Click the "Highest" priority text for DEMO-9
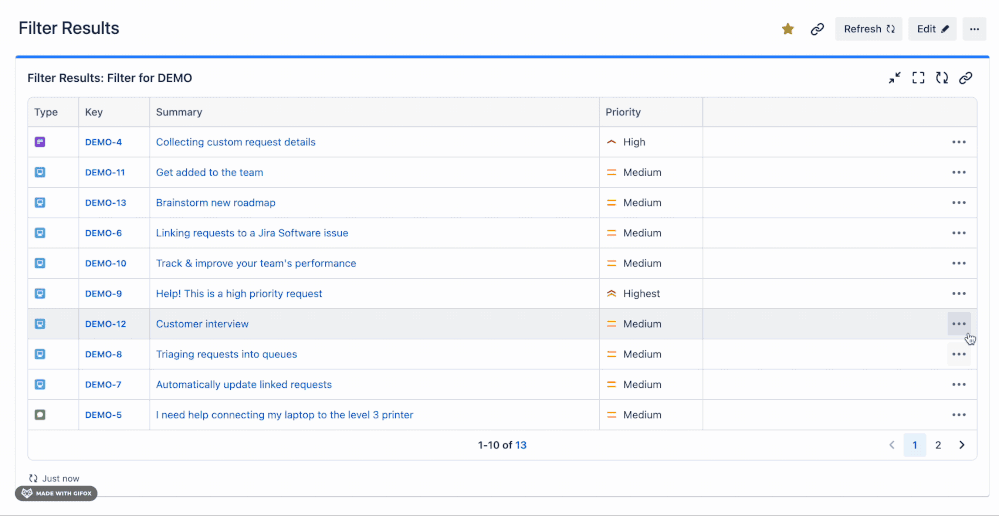 (x=642, y=294)
